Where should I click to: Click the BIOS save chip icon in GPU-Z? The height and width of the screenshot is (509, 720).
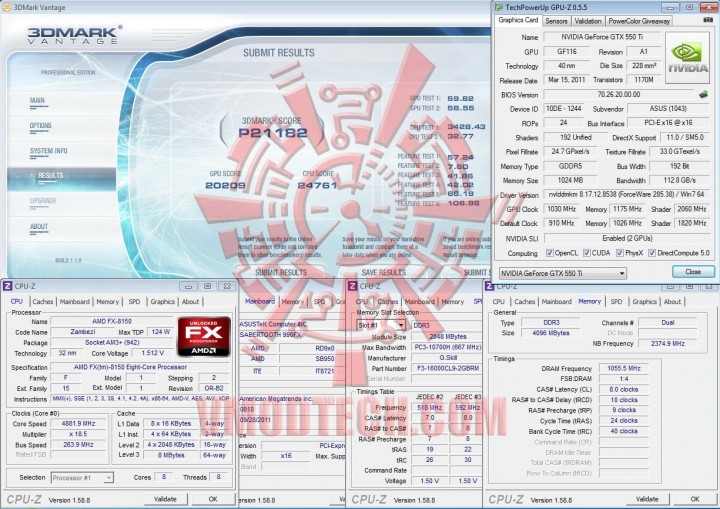703,95
